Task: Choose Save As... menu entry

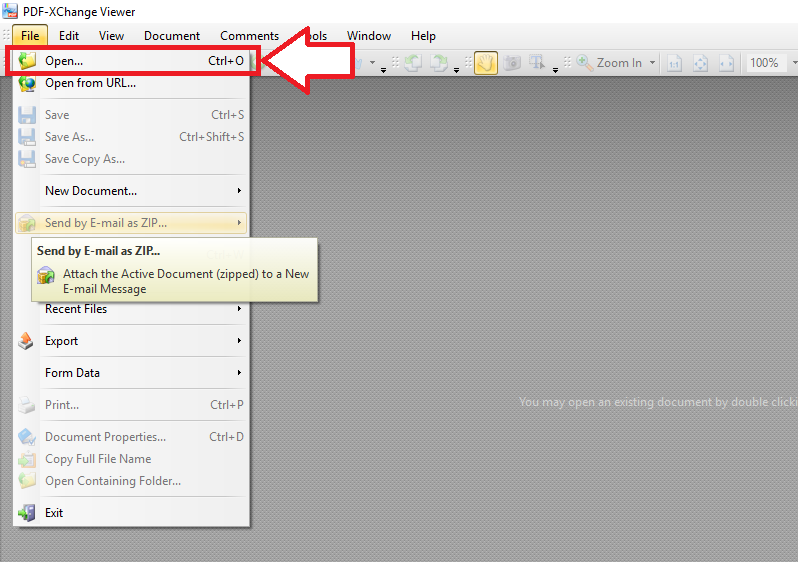Action: coord(131,137)
